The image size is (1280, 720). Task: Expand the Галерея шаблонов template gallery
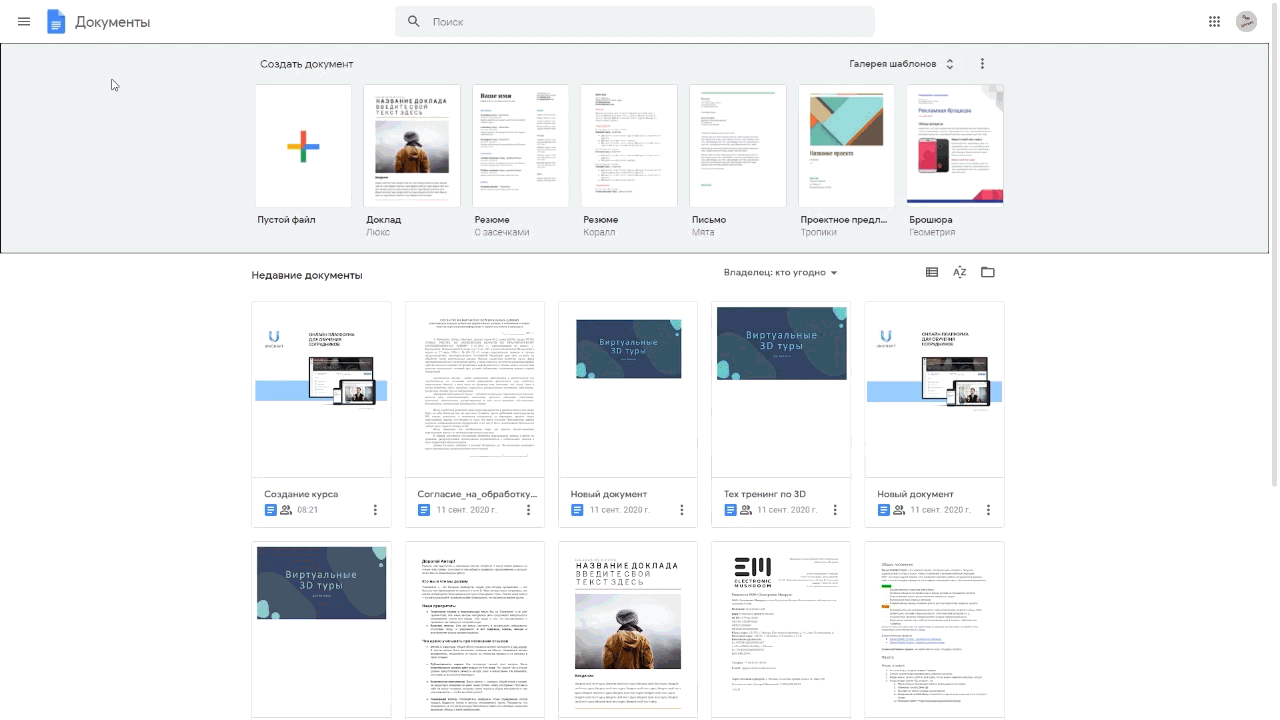coord(902,64)
